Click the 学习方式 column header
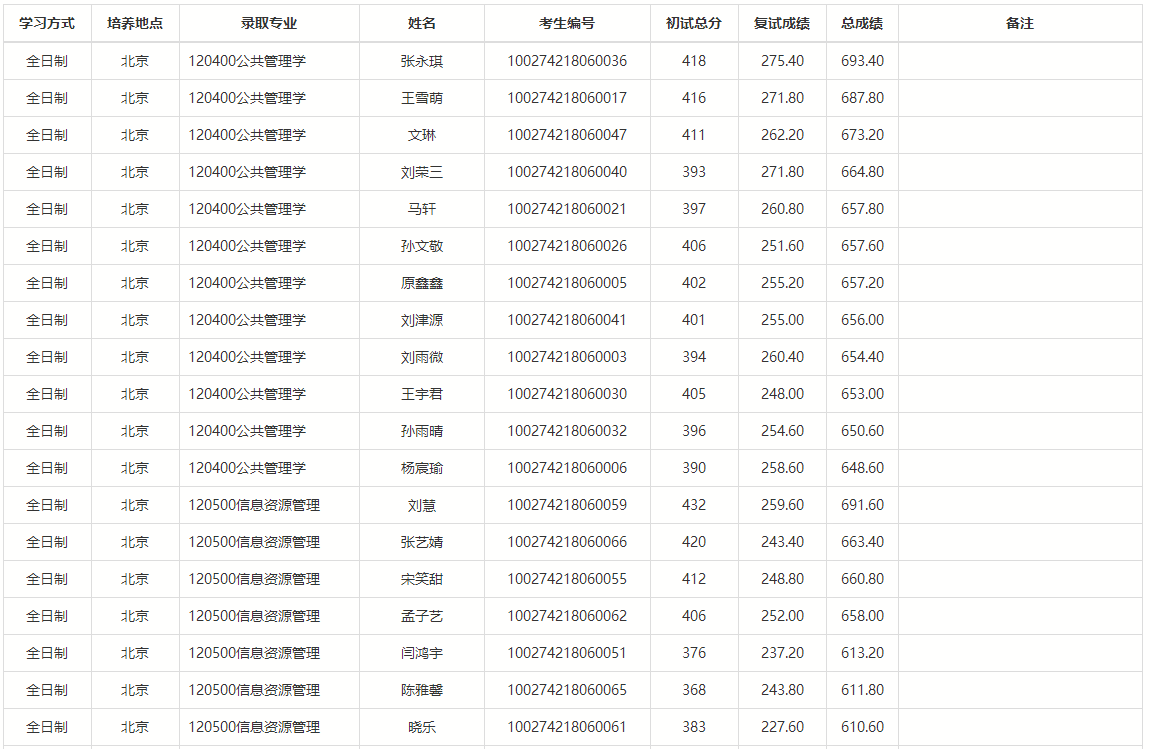 click(x=47, y=23)
